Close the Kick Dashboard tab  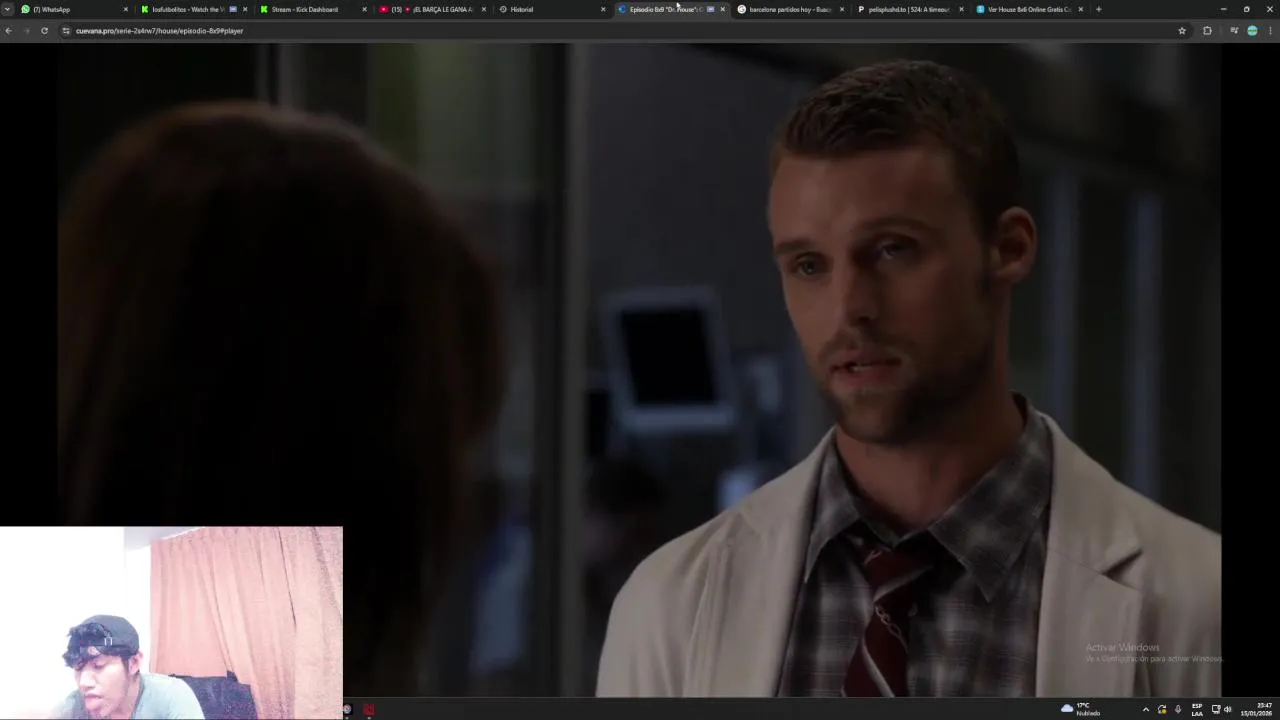[364, 9]
